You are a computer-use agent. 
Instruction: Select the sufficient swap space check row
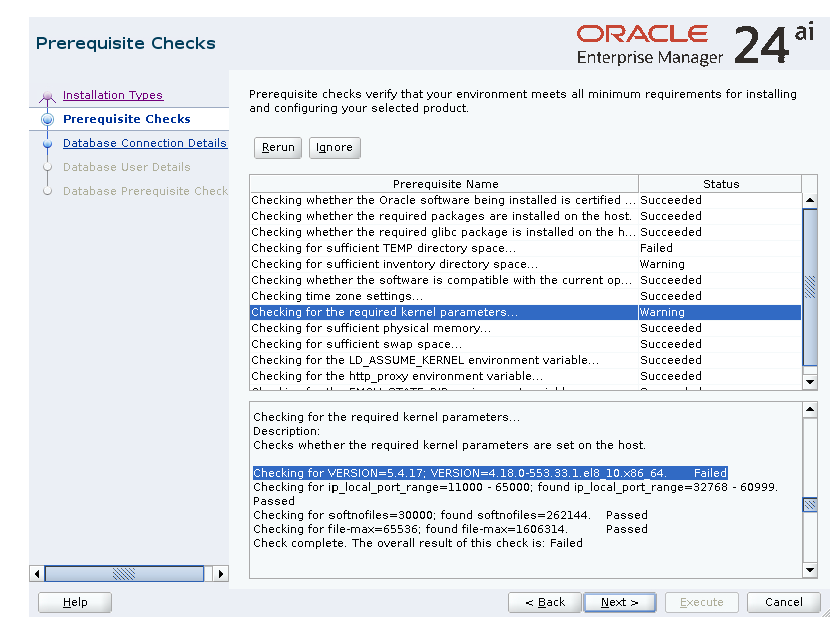tap(444, 344)
